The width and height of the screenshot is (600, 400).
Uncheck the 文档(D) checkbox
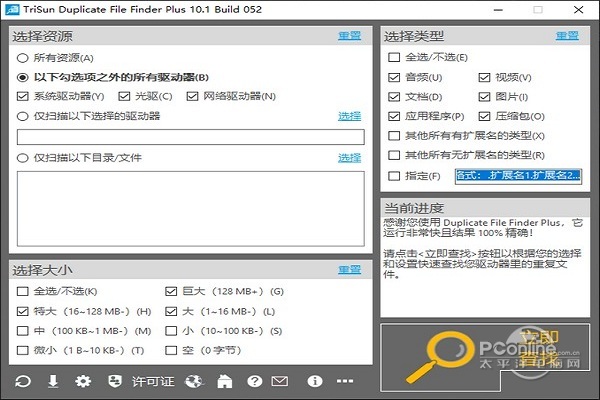pyautogui.click(x=394, y=96)
